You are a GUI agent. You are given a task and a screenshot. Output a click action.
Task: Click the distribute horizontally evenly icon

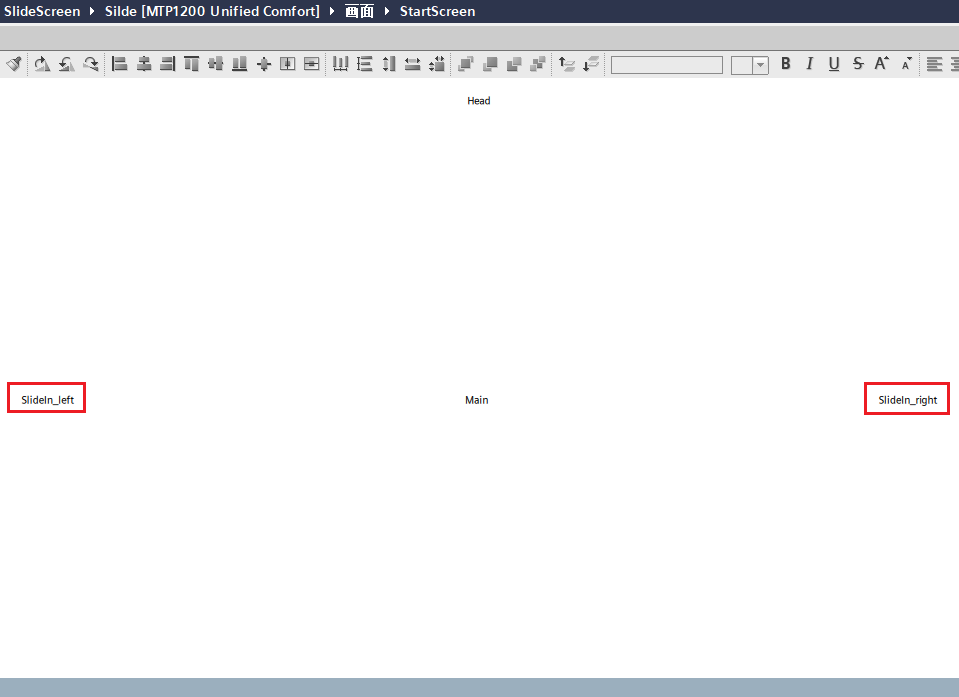[340, 64]
